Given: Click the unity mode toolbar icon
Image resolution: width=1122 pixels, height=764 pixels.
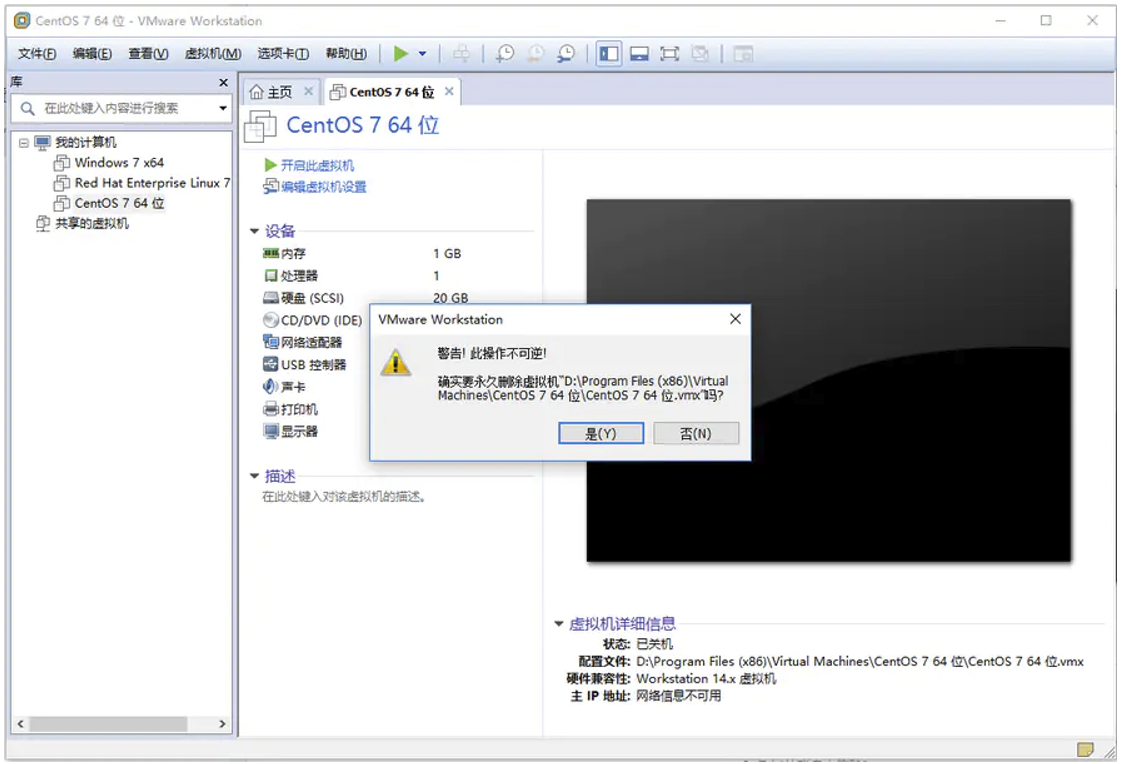Looking at the screenshot, I should pos(700,54).
